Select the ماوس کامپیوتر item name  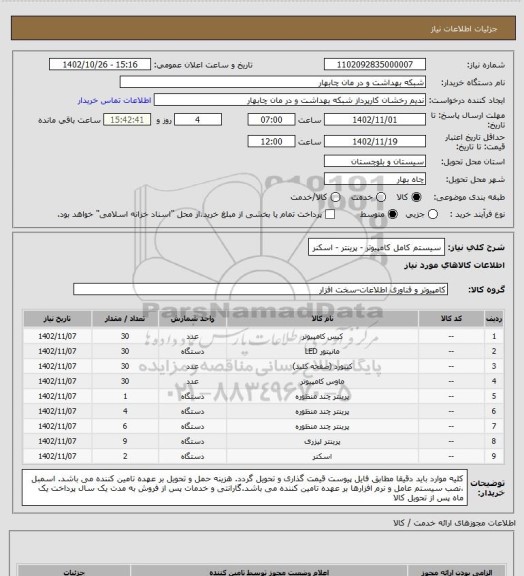coord(322,382)
